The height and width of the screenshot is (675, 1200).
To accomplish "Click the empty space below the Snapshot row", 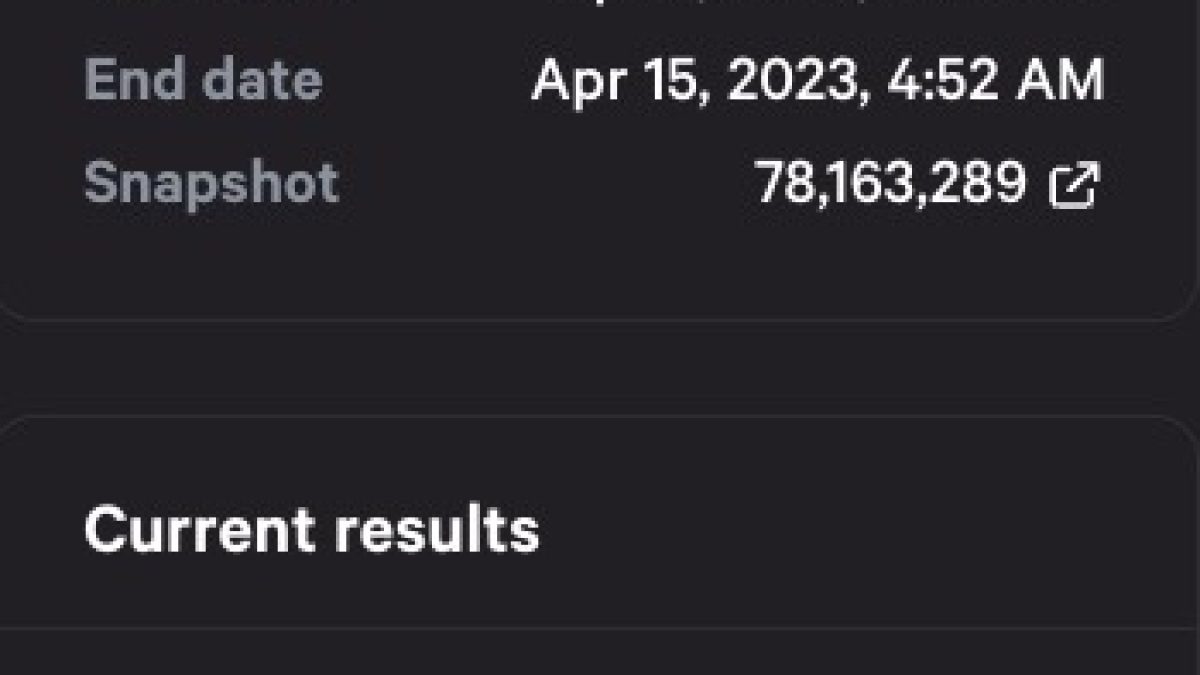I will click(600, 260).
